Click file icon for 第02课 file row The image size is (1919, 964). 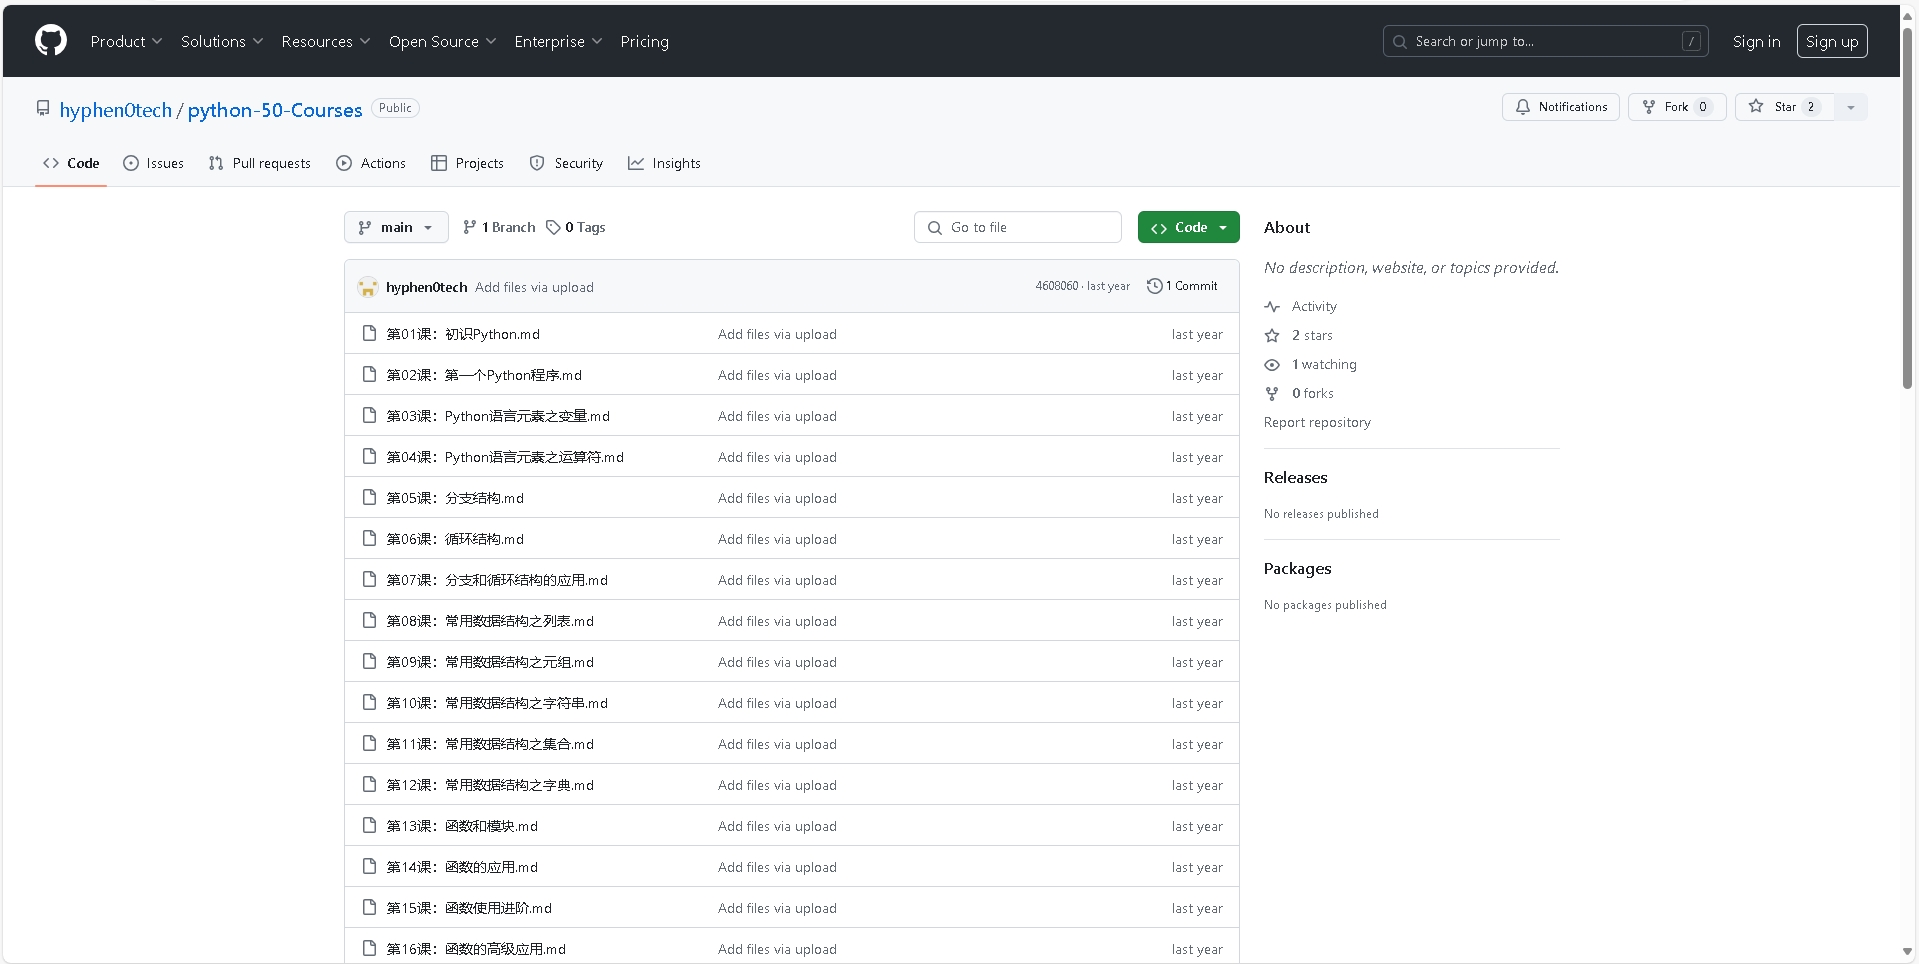(369, 374)
